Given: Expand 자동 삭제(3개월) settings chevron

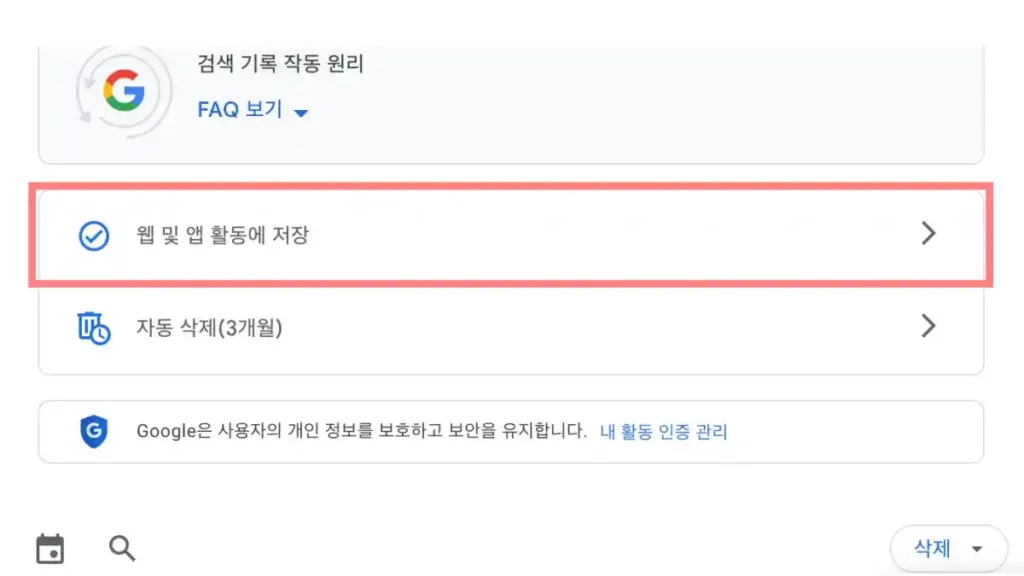Looking at the screenshot, I should click(x=928, y=325).
